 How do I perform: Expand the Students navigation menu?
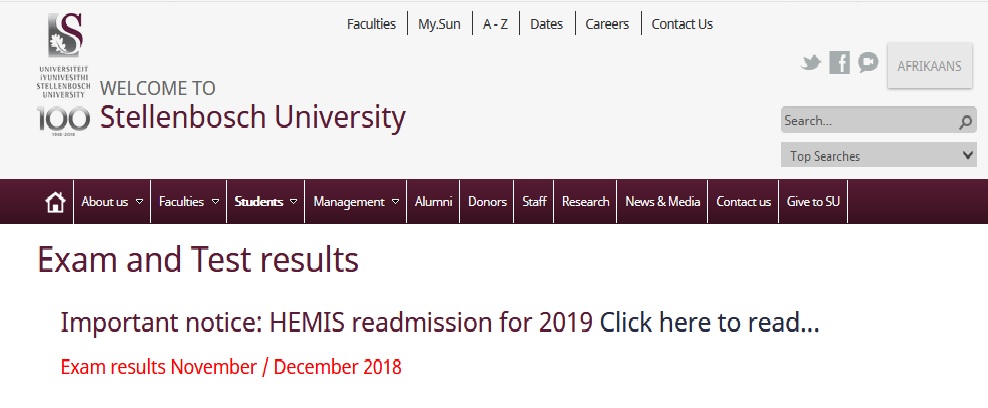(266, 202)
